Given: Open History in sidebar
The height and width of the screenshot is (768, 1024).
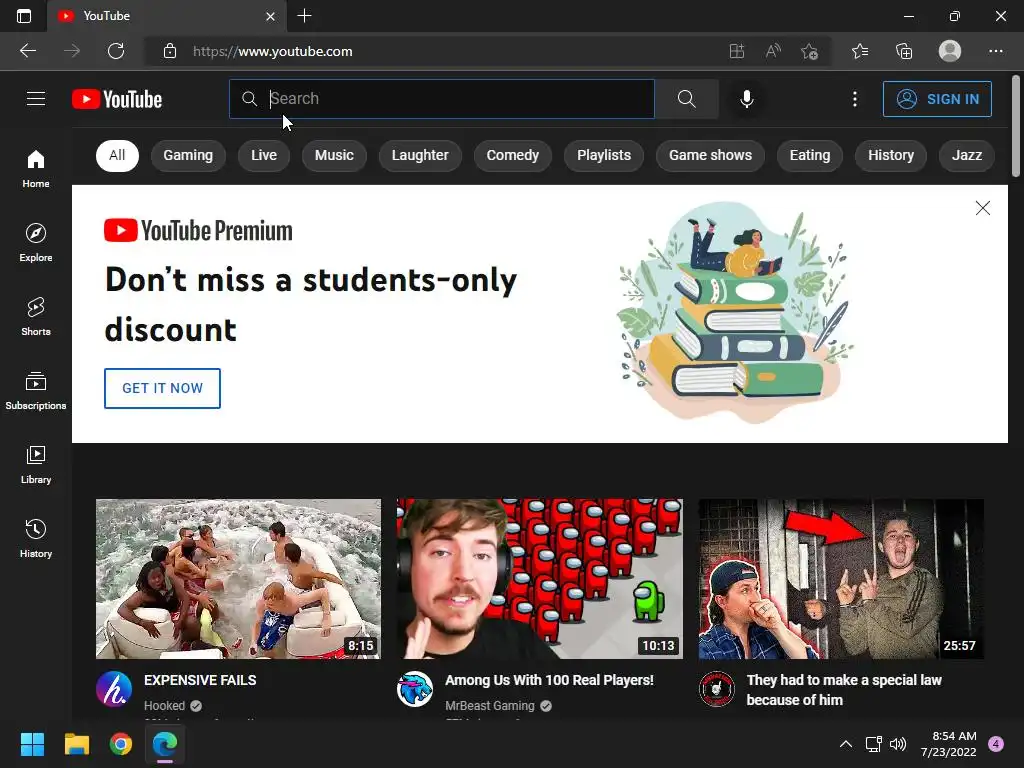Looking at the screenshot, I should (x=36, y=538).
